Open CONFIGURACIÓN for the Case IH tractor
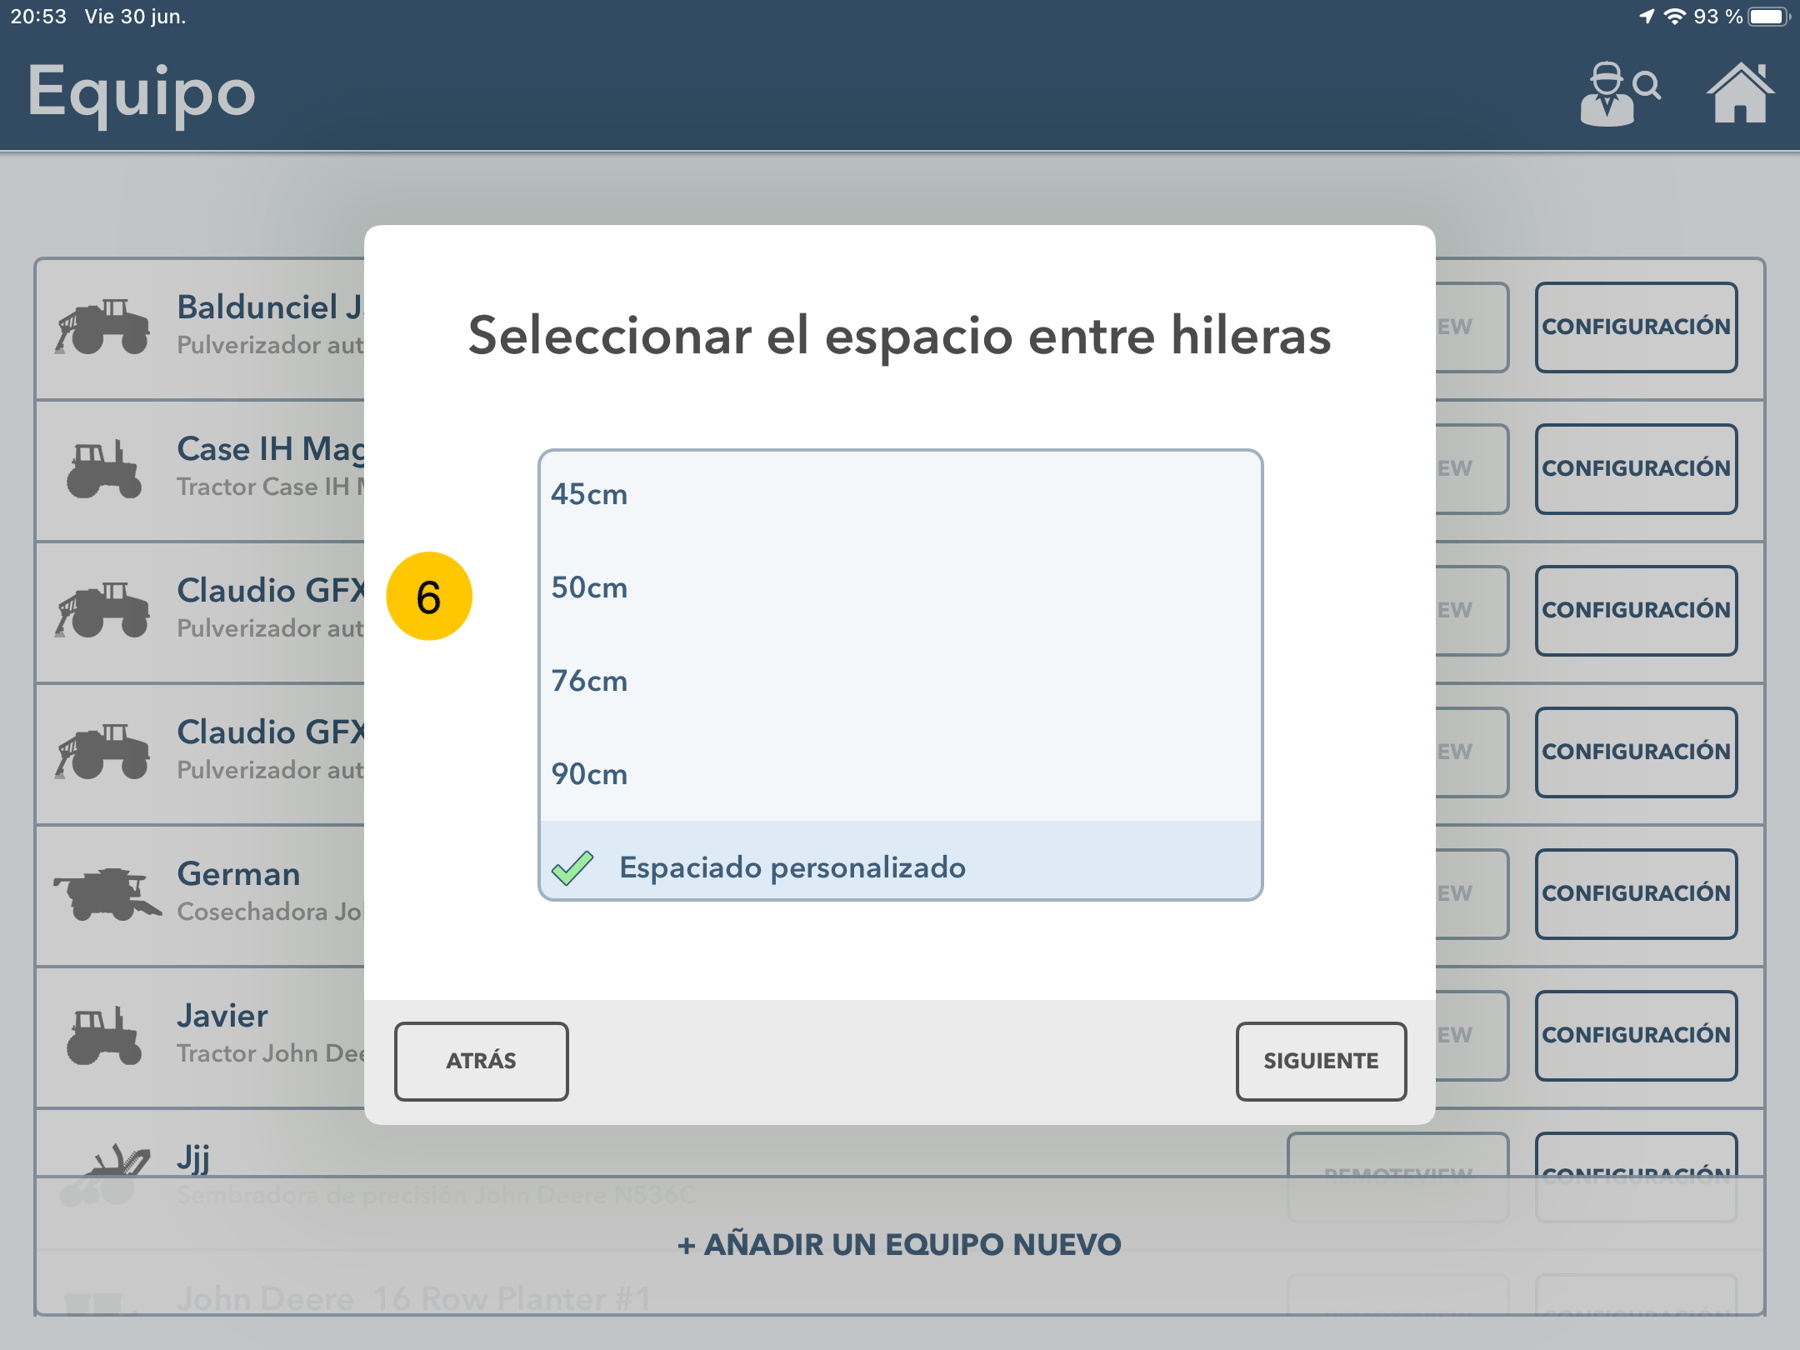 pyautogui.click(x=1636, y=467)
